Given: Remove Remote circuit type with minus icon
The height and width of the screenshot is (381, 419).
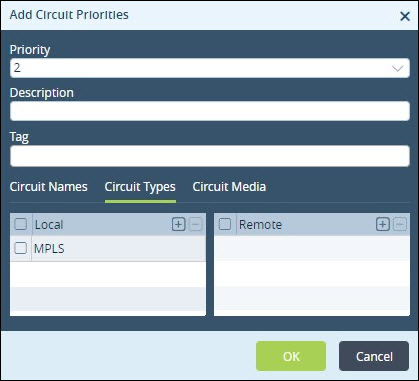Looking at the screenshot, I should pyautogui.click(x=400, y=224).
